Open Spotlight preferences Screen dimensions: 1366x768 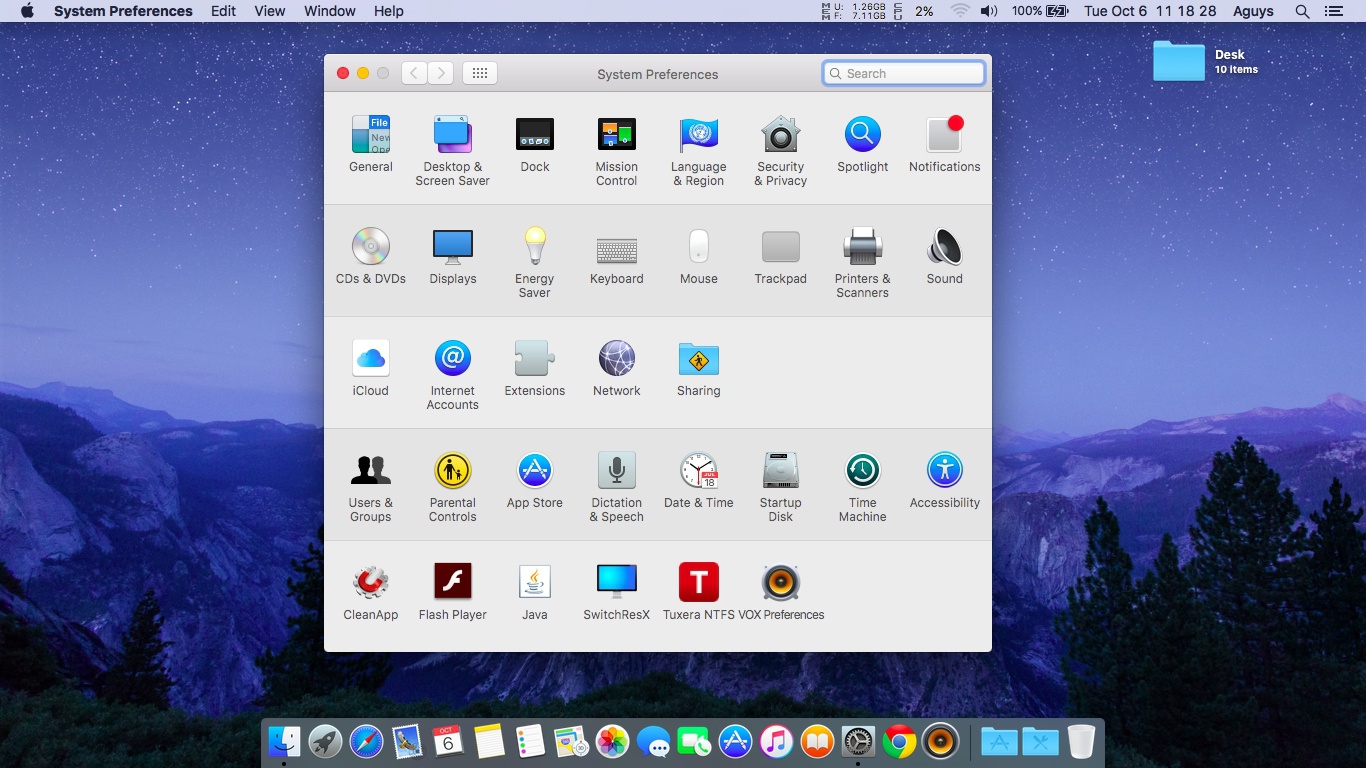coord(863,145)
